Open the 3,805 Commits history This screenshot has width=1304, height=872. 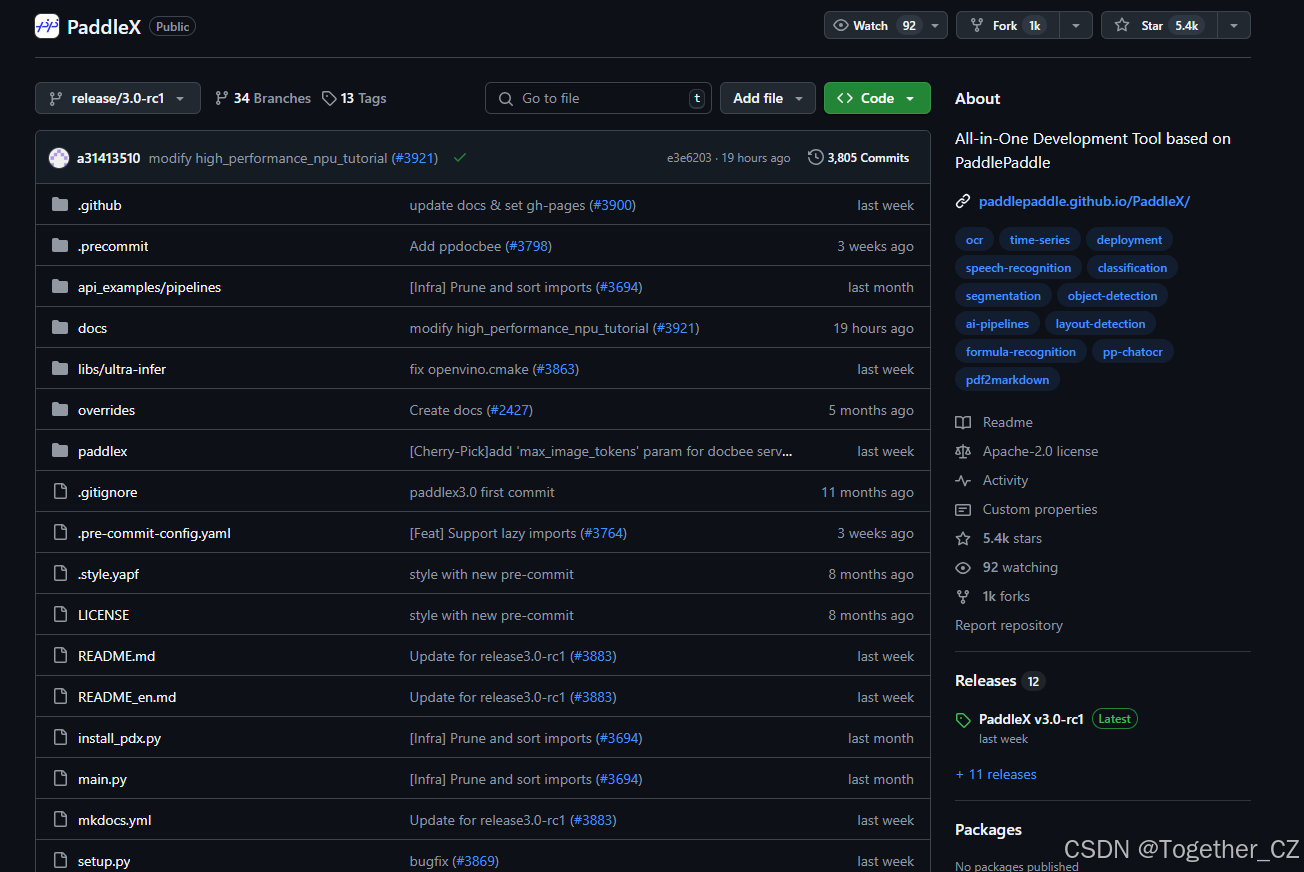pyautogui.click(x=859, y=158)
